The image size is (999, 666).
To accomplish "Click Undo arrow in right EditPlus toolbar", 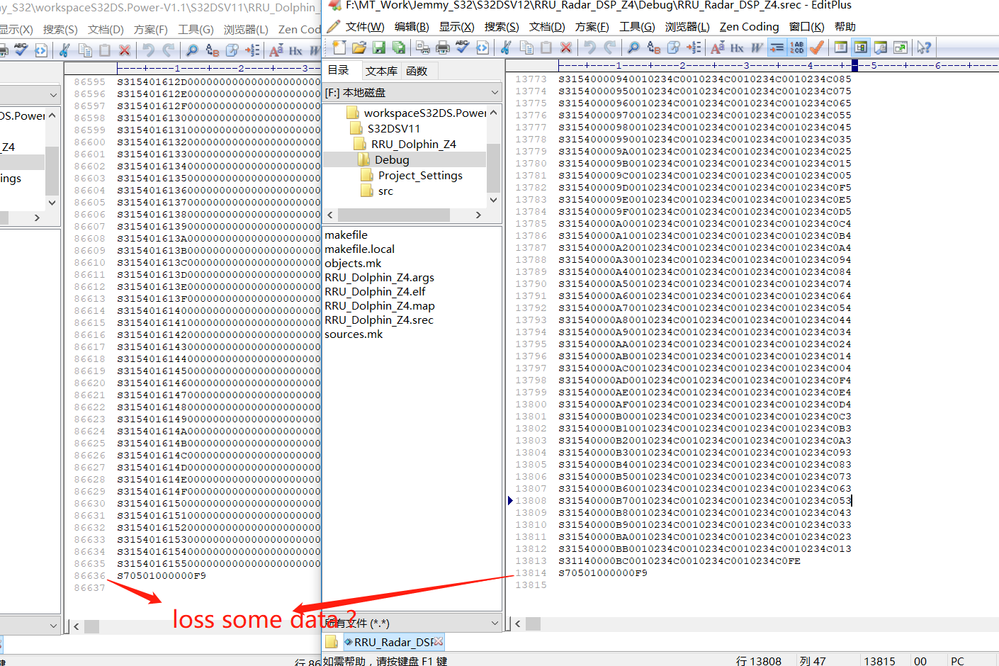I will tap(590, 48).
